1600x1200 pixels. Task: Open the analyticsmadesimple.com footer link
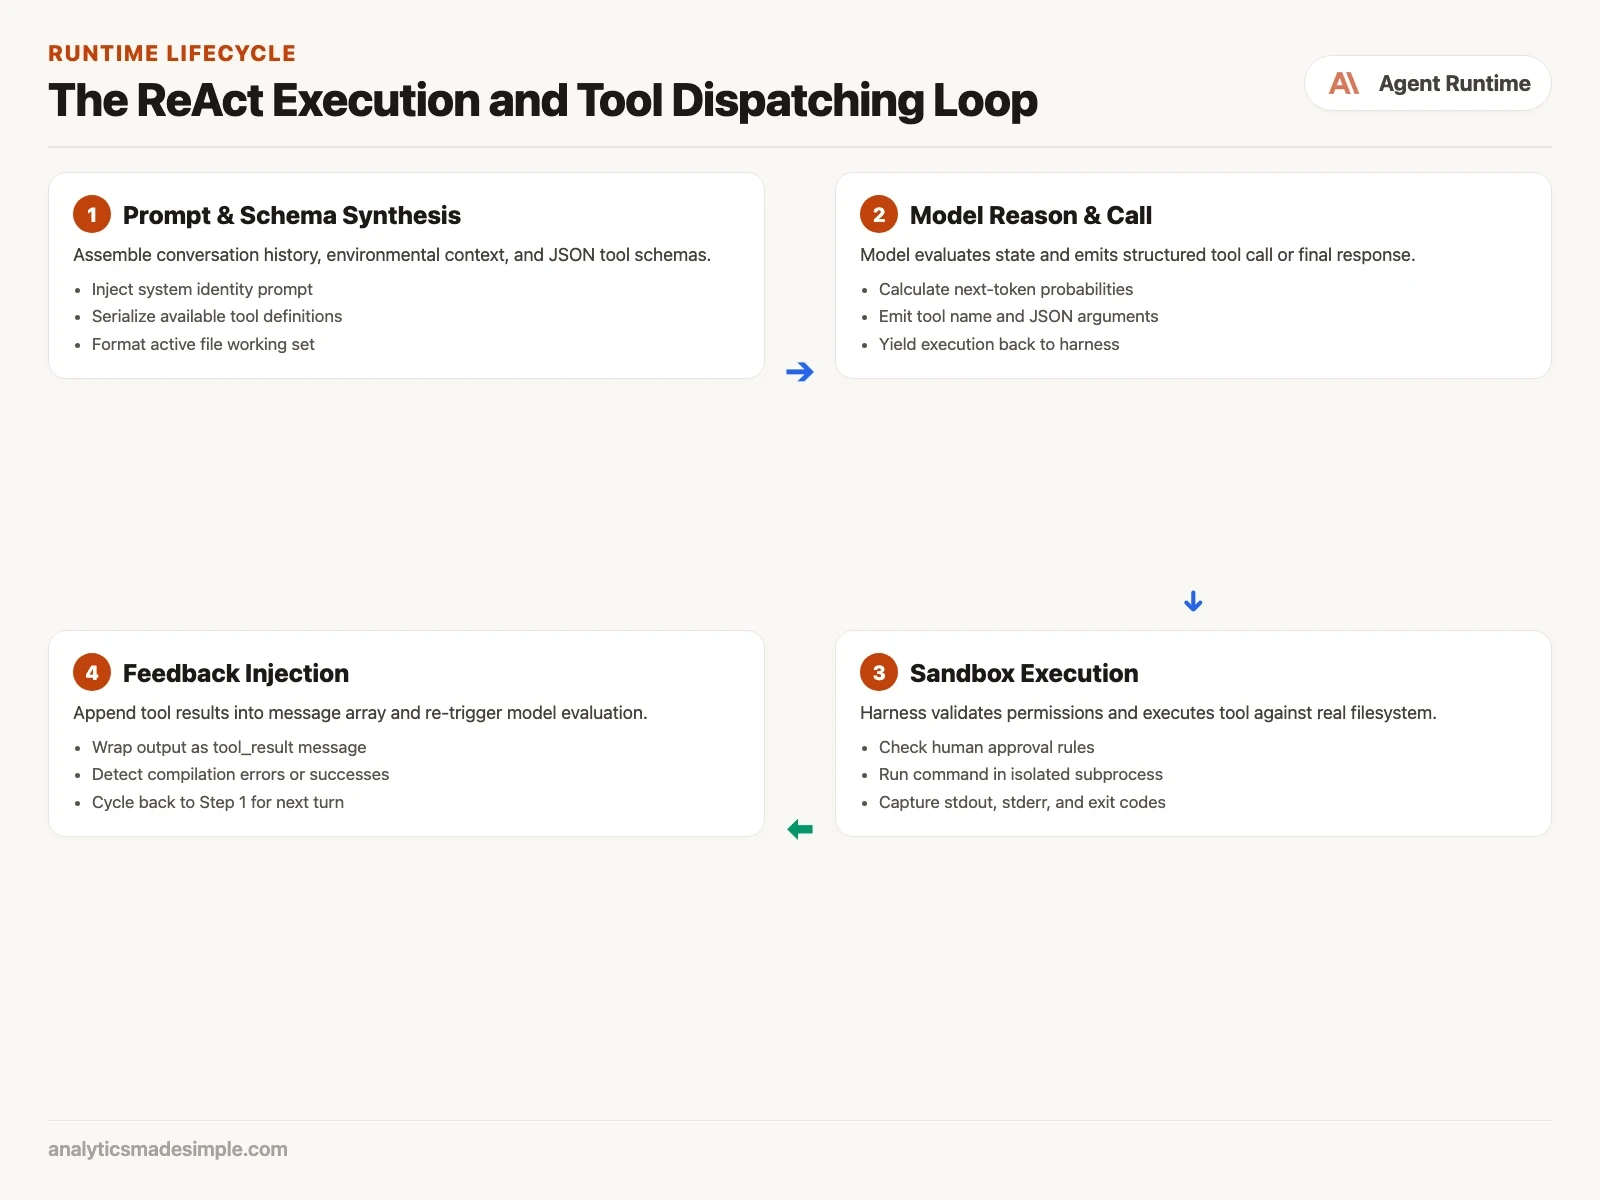[x=168, y=1149]
